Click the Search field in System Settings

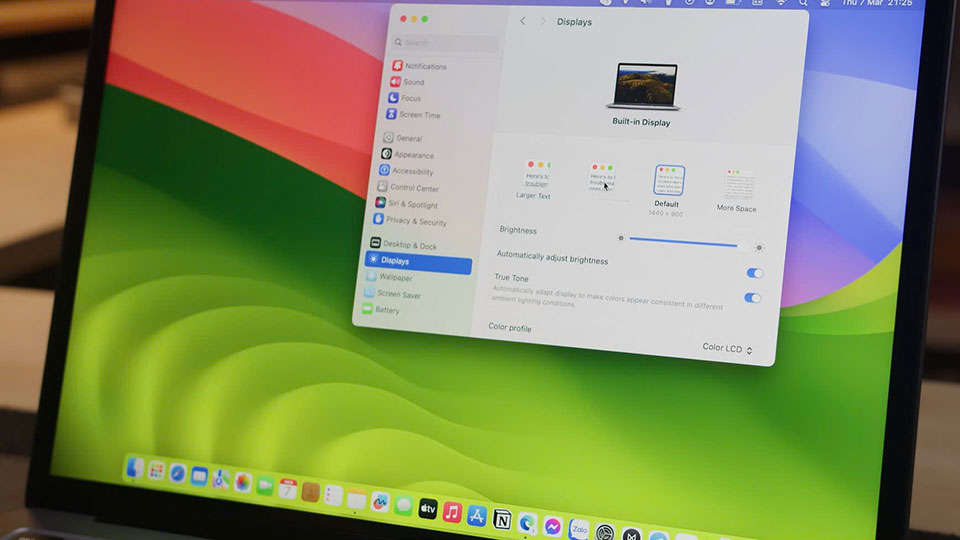click(446, 42)
